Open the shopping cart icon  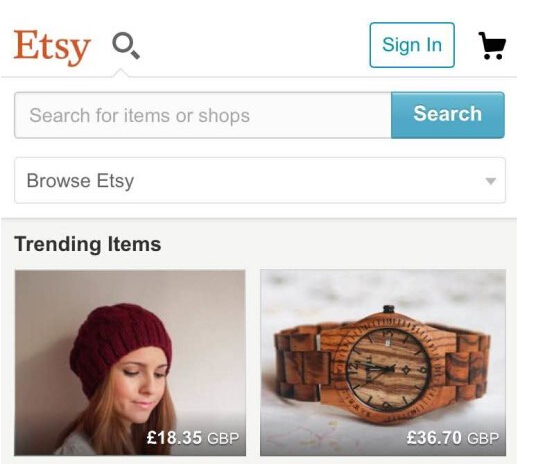[x=492, y=46]
